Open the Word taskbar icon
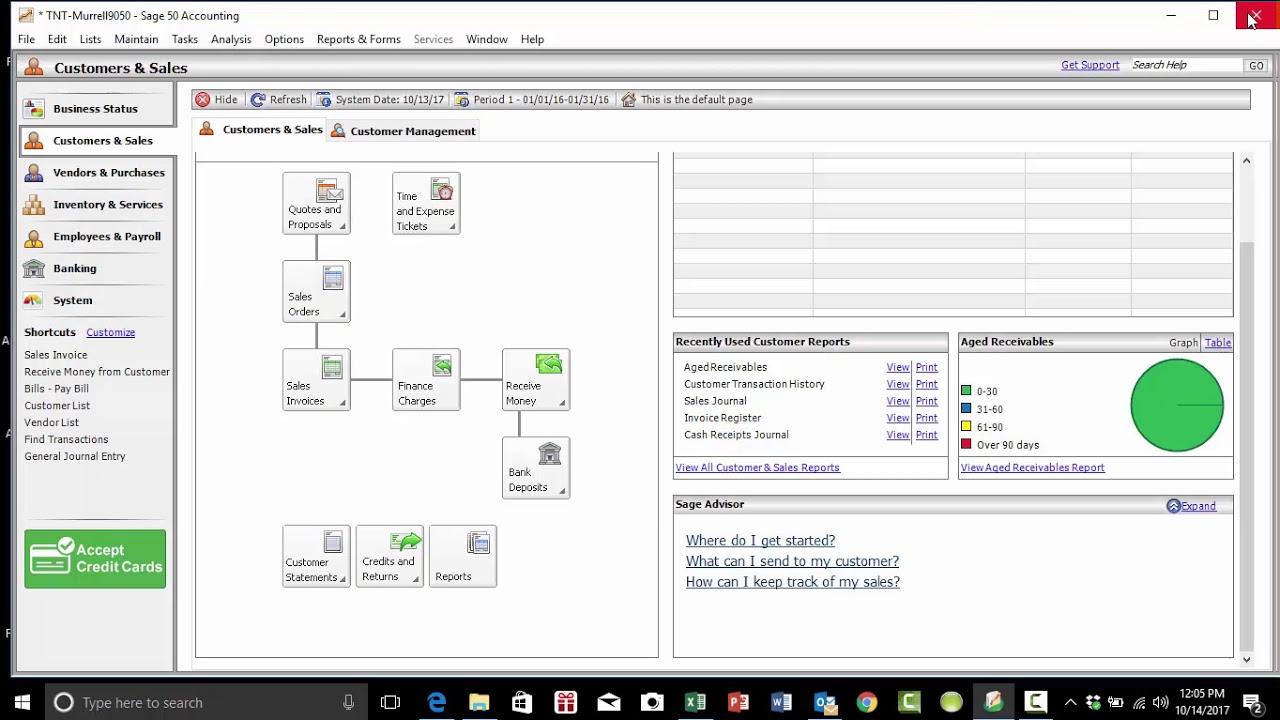 point(781,703)
